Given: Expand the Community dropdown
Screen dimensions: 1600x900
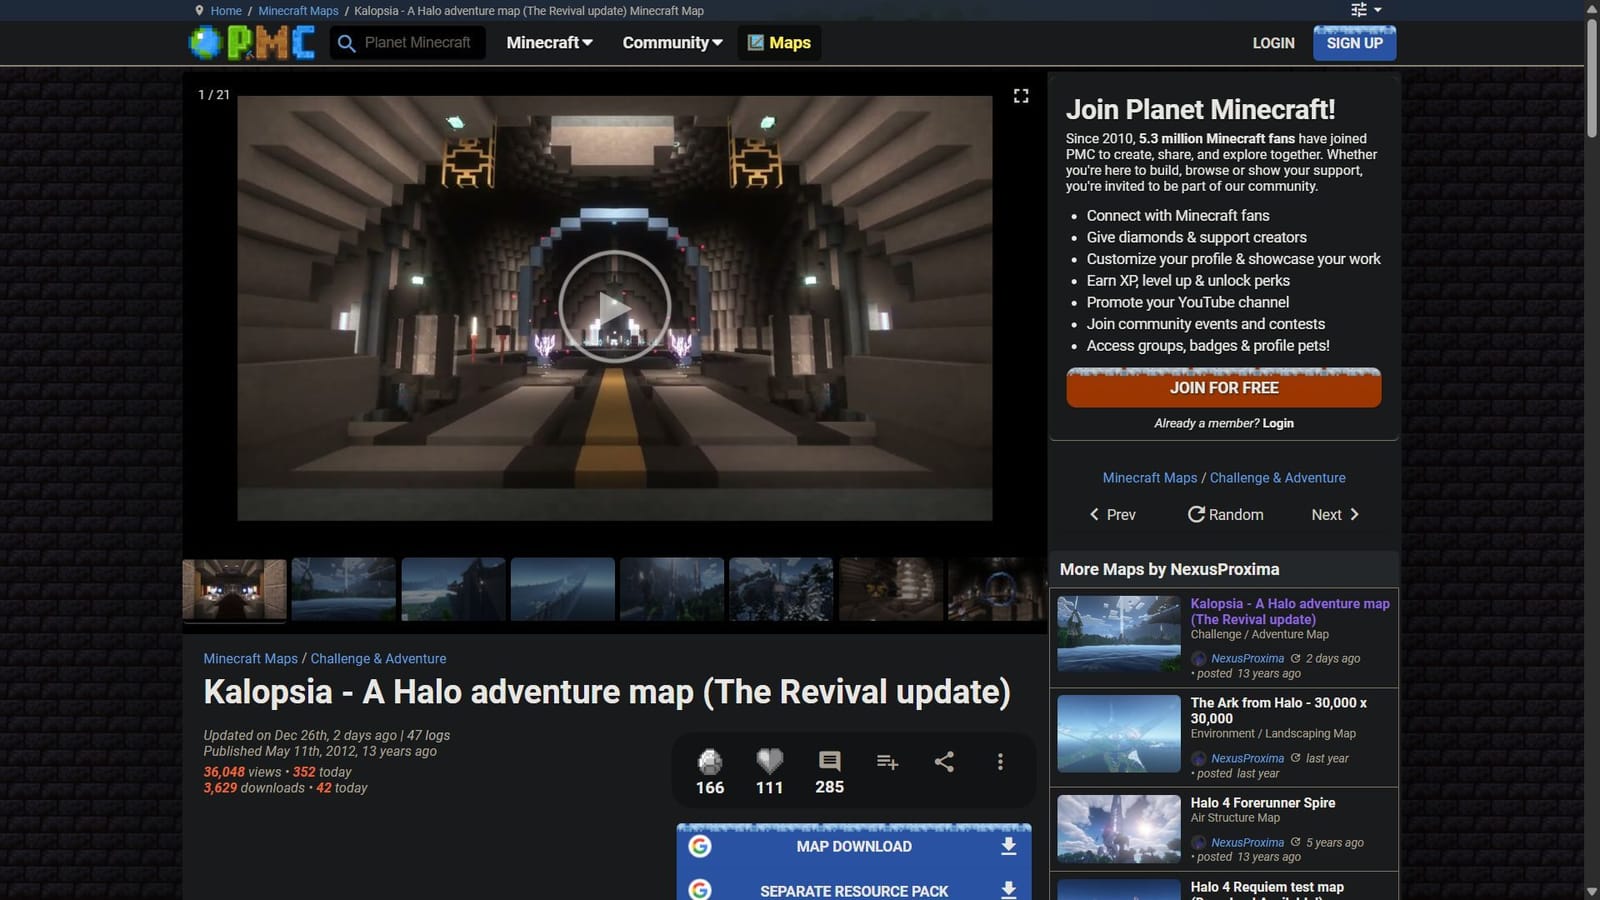Looking at the screenshot, I should [671, 43].
